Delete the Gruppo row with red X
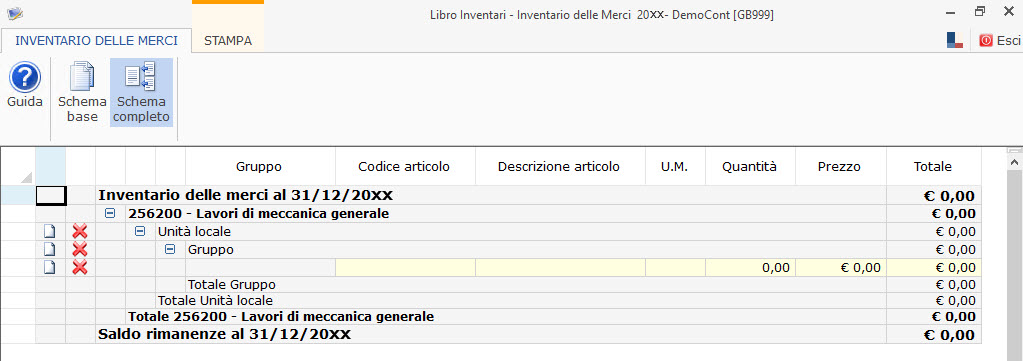 point(80,249)
